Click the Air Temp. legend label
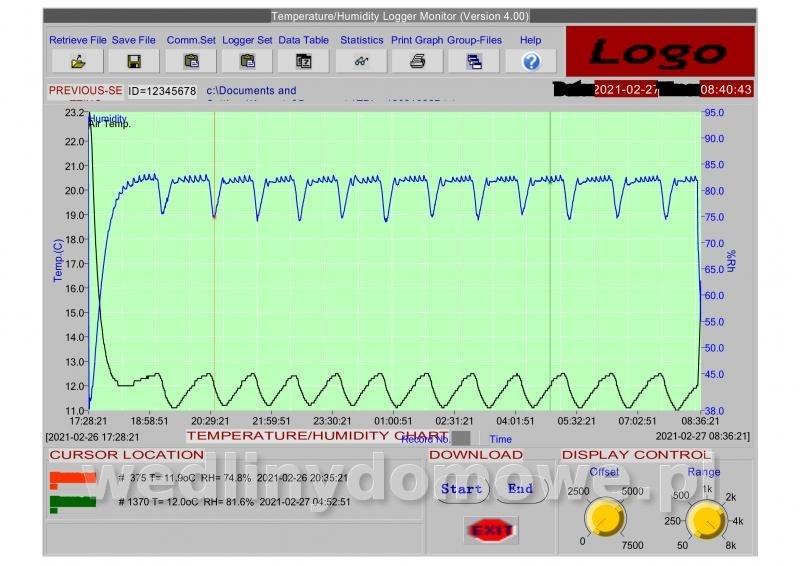Image resolution: width=800 pixels, height=566 pixels. tap(110, 124)
